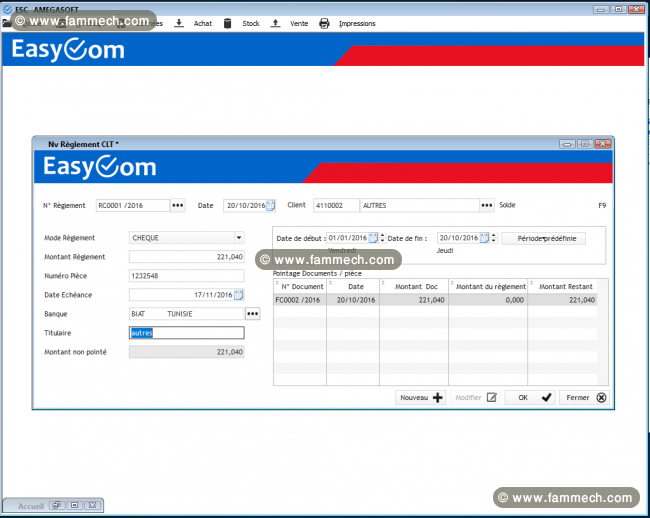The image size is (650, 518).
Task: Click the Nouveau button
Action: point(420,397)
